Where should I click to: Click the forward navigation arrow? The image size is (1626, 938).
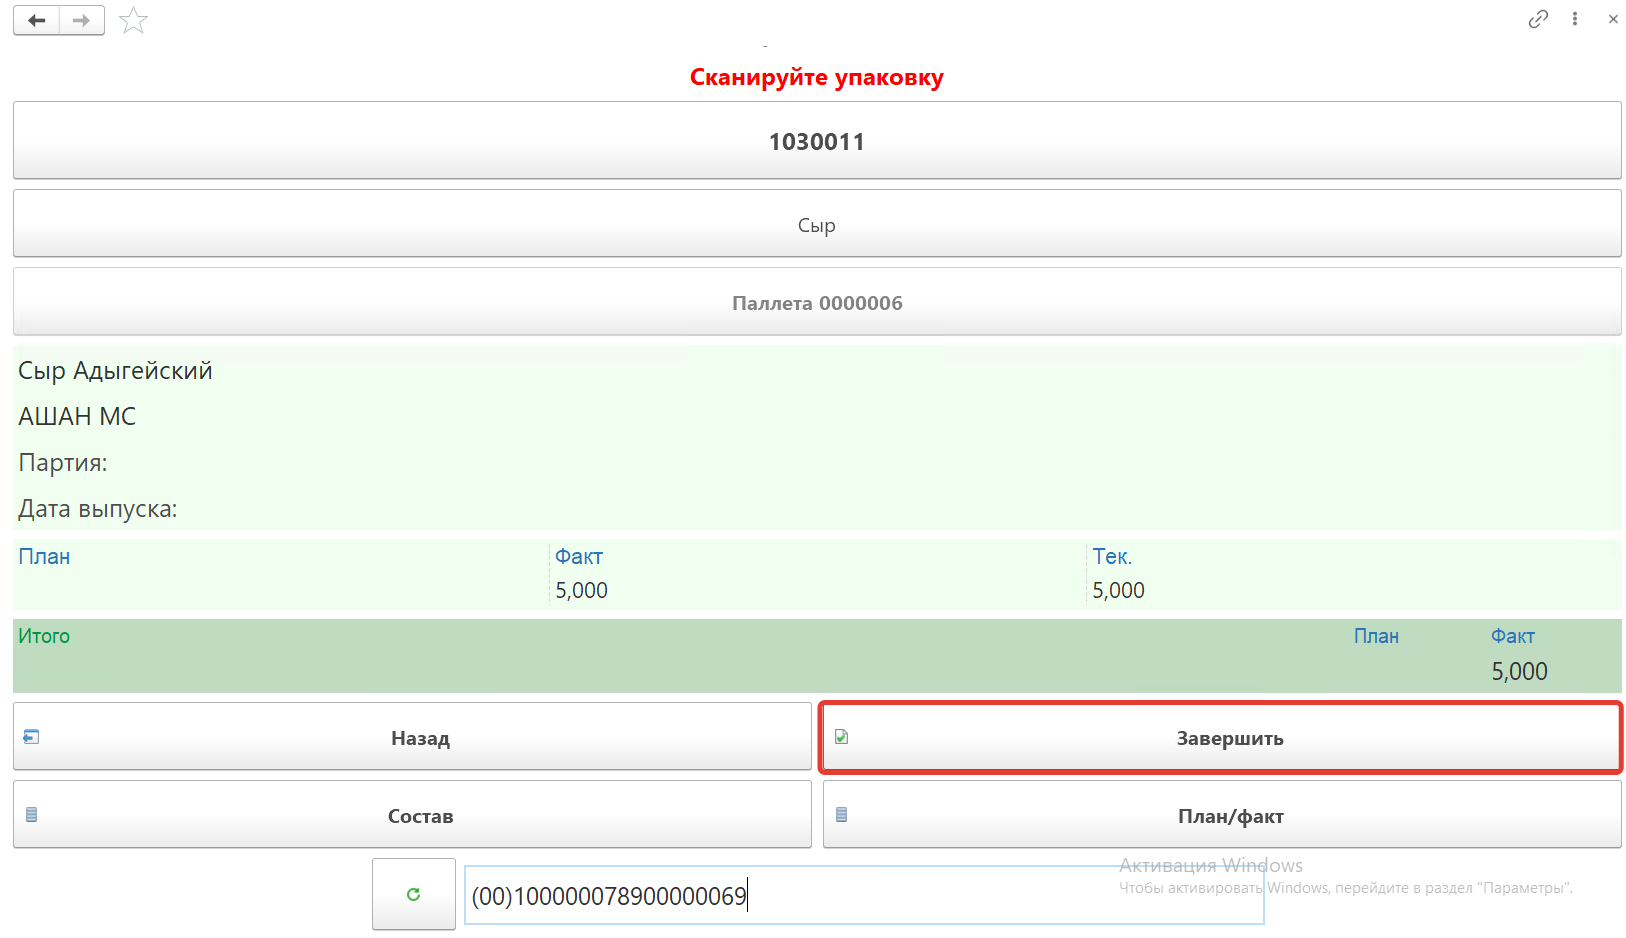82,20
